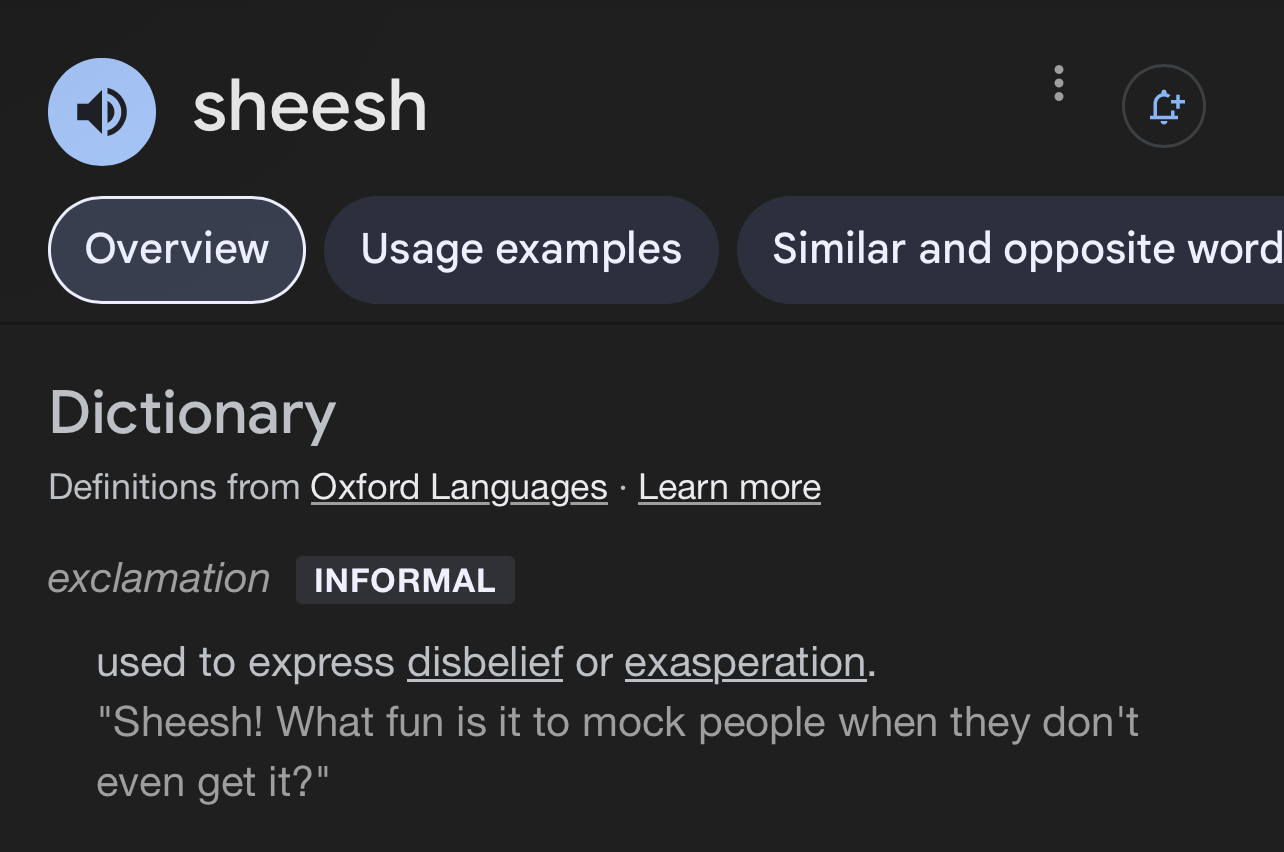1284x852 pixels.
Task: Play the pronunciation audio for sheesh
Action: tap(102, 111)
